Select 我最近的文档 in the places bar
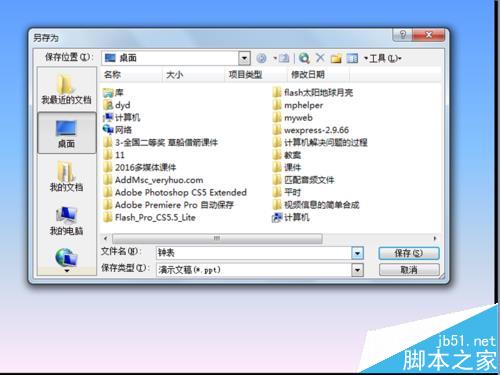500x375 pixels. pos(66,89)
